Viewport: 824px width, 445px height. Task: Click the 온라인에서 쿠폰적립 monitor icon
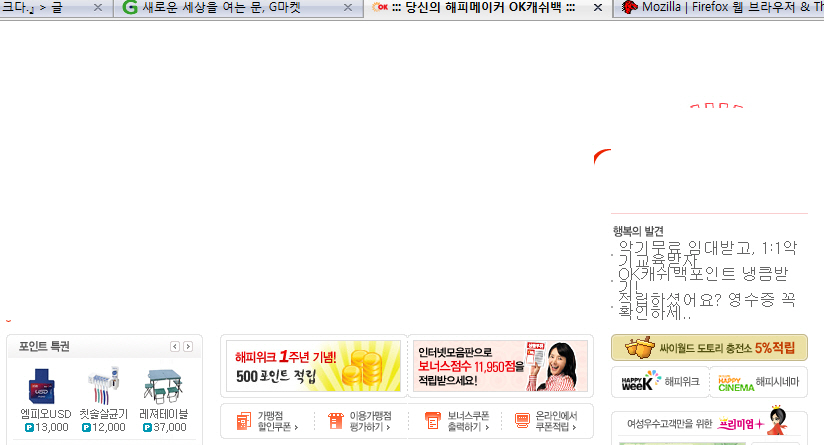tap(522, 421)
